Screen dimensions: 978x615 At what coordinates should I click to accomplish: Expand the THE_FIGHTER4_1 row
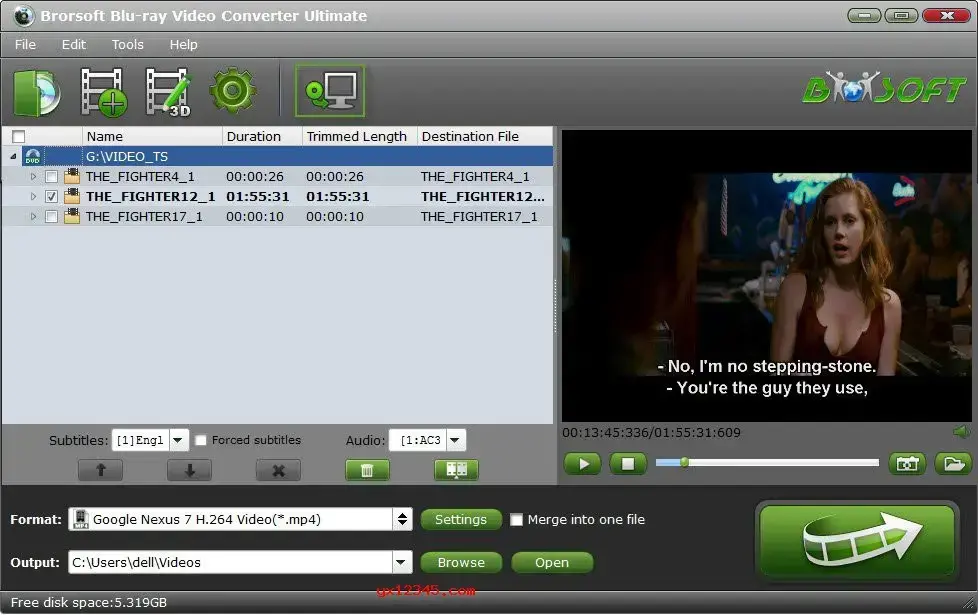click(33, 177)
